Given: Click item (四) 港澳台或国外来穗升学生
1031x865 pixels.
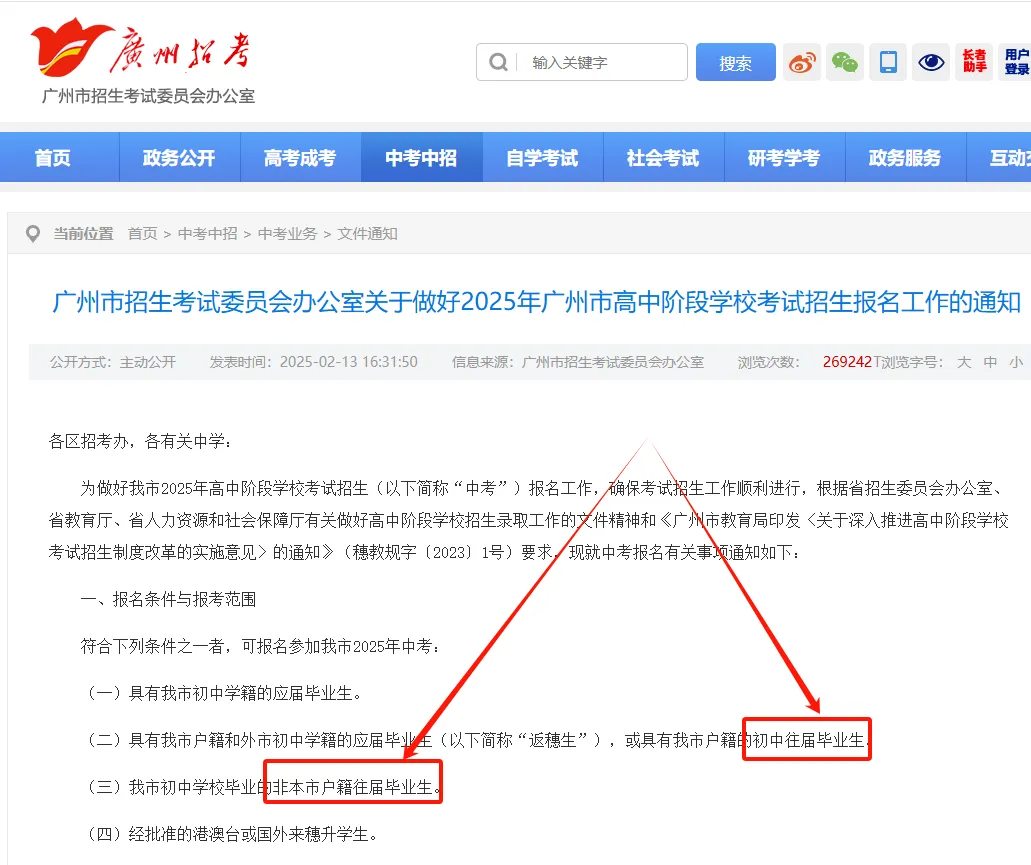Looking at the screenshot, I should tap(232, 835).
